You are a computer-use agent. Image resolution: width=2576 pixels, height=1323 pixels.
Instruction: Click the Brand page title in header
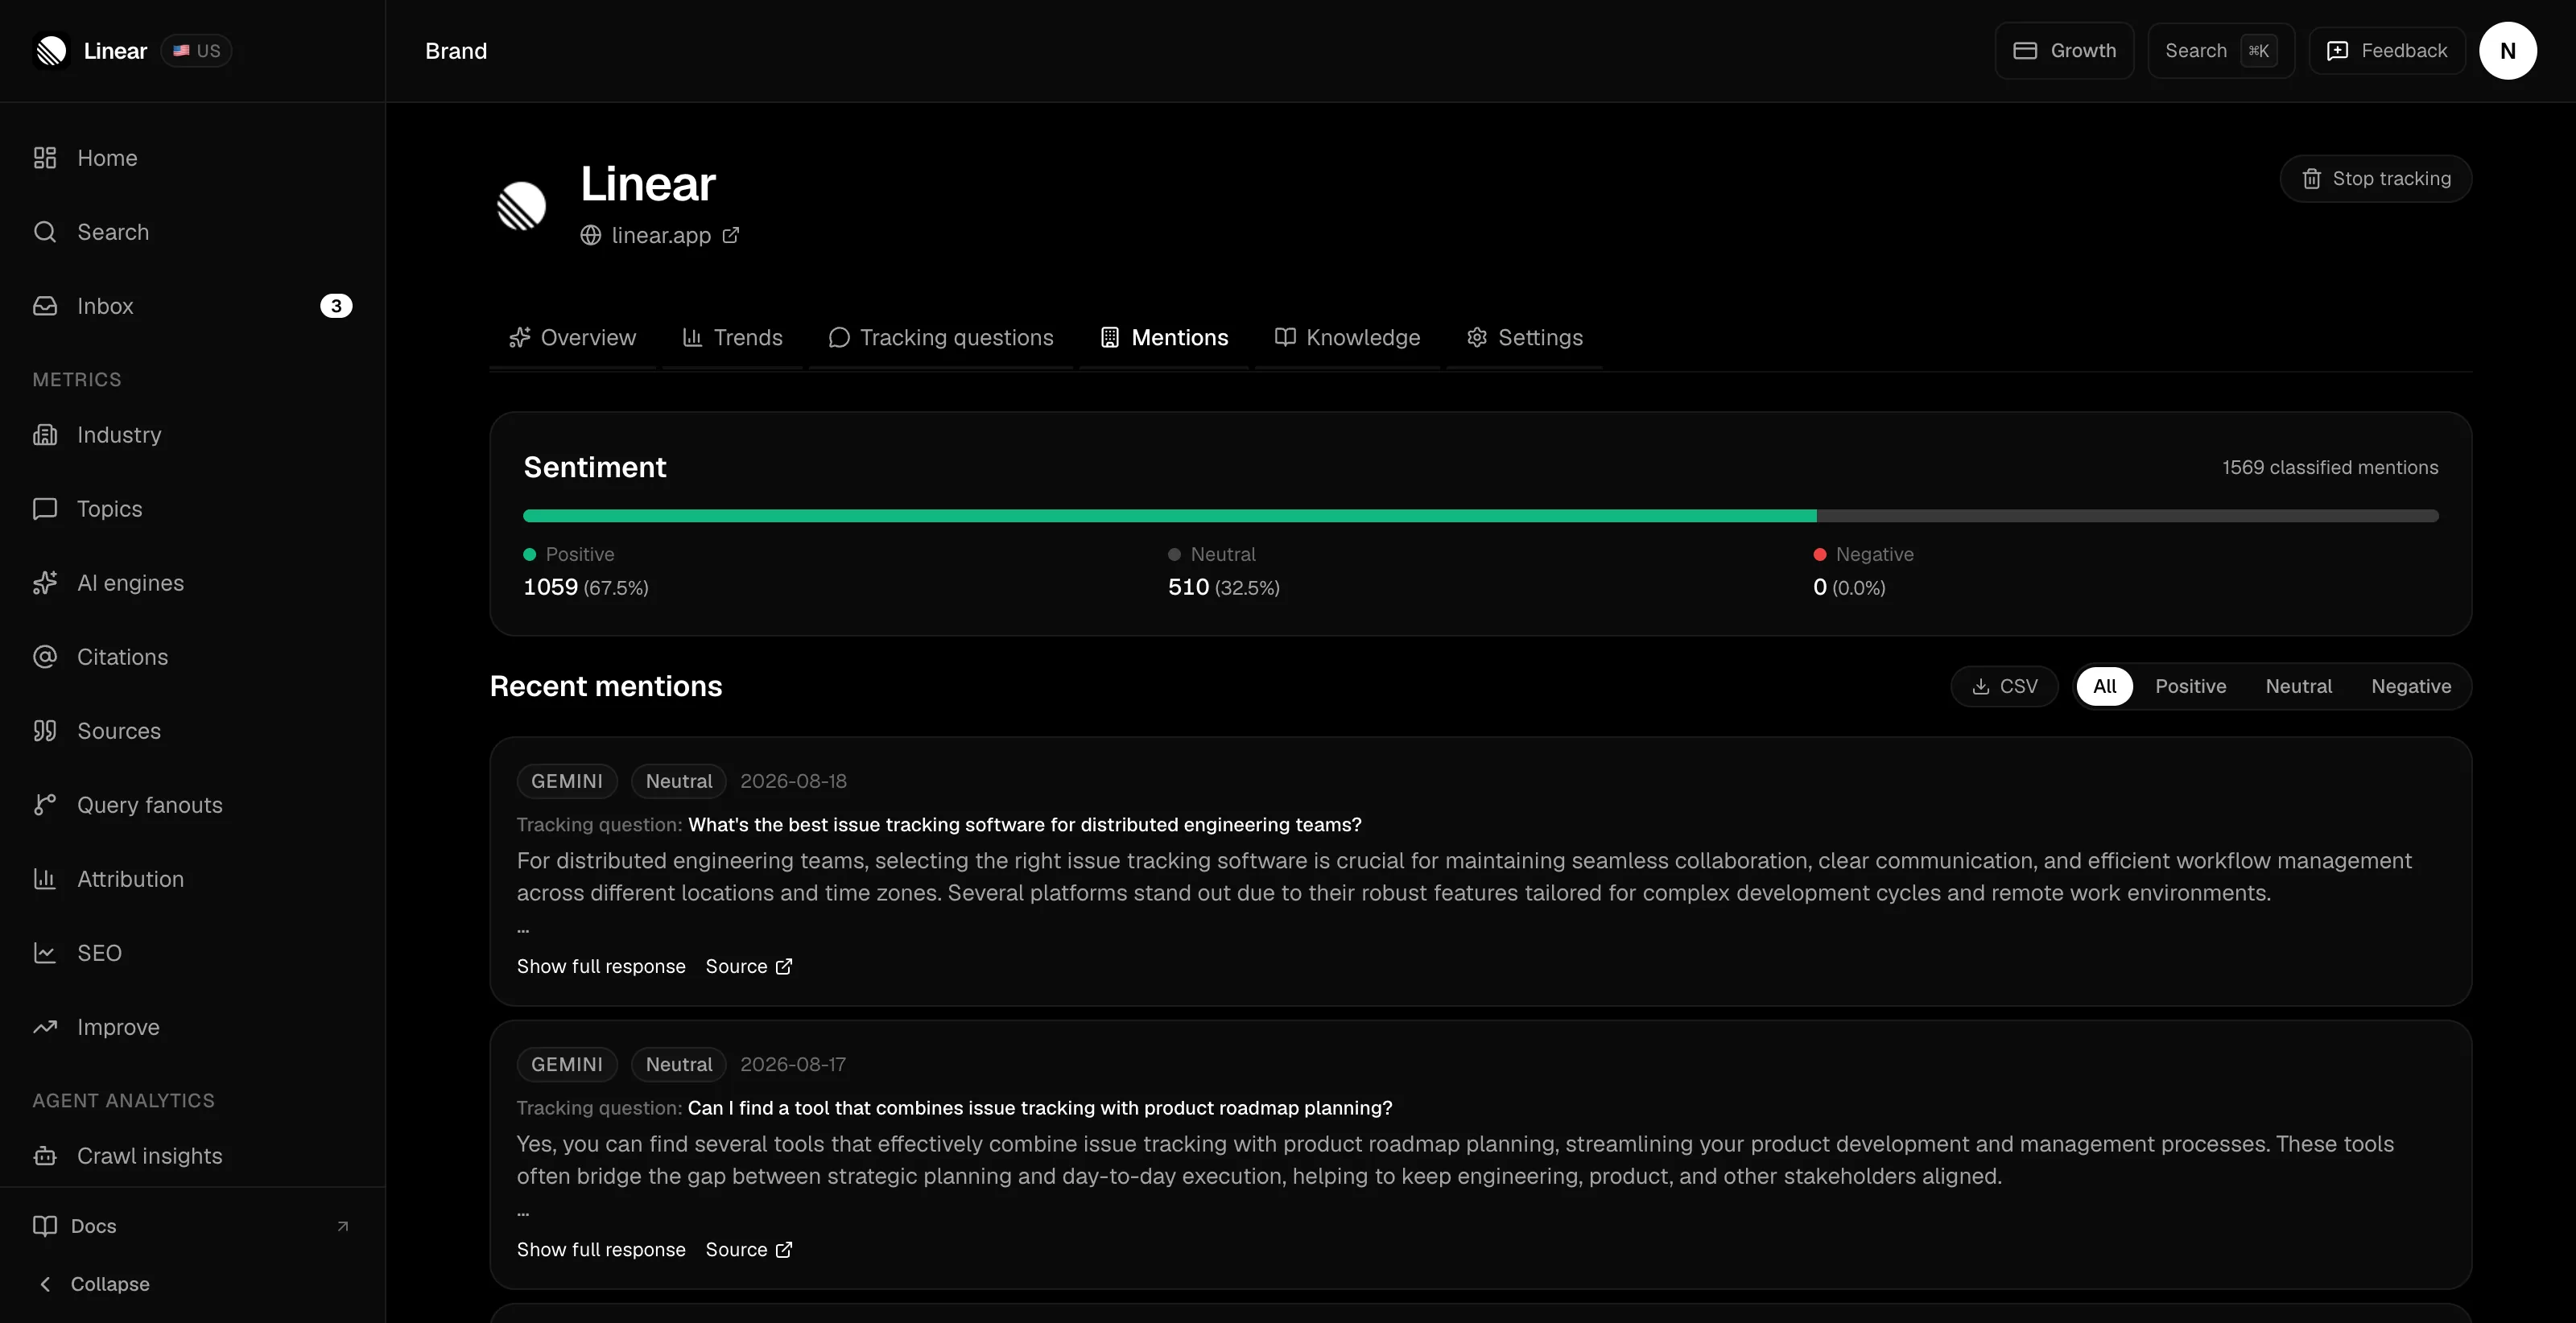tap(456, 51)
